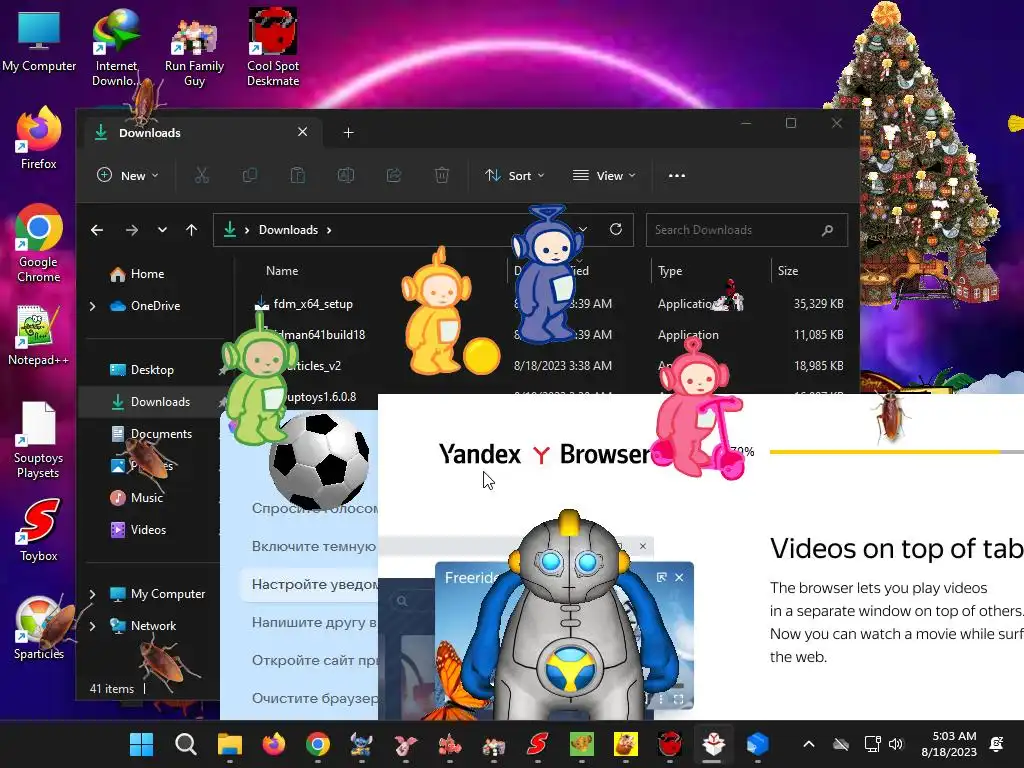Go back in Downloads Explorer window
The height and width of the screenshot is (768, 1024).
[x=97, y=230]
